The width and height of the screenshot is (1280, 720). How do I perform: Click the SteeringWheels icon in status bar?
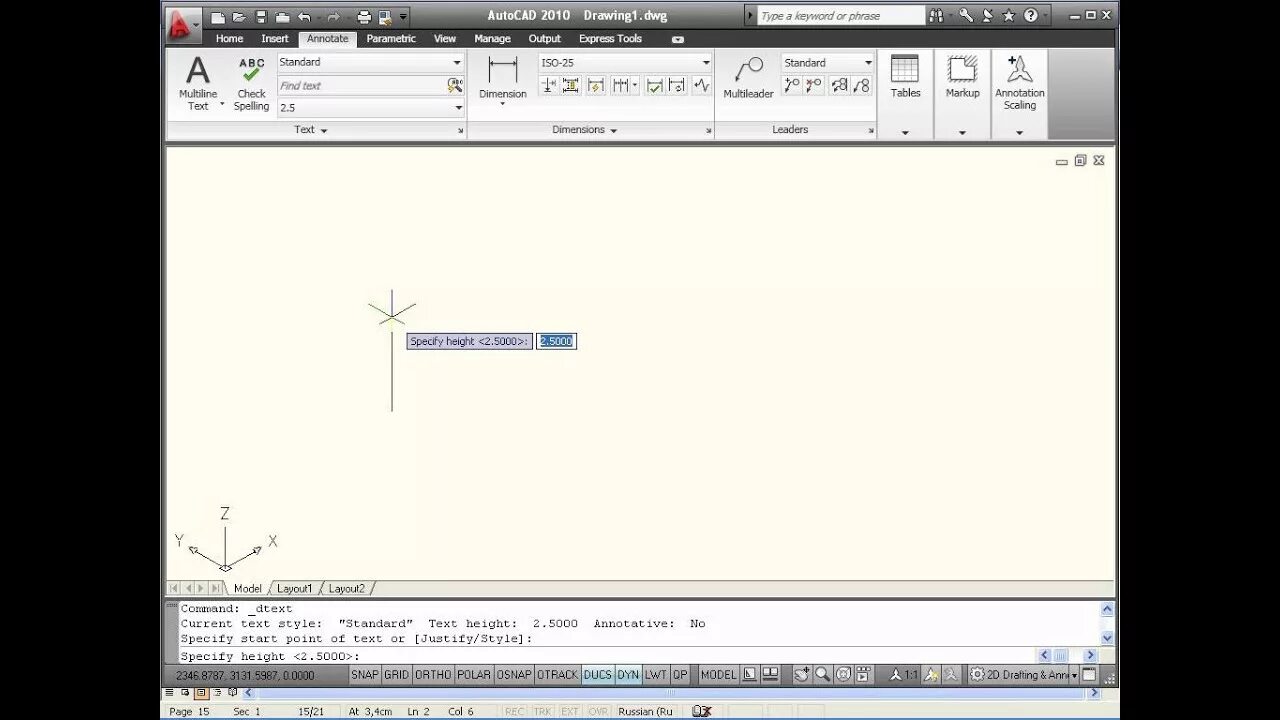[843, 675]
